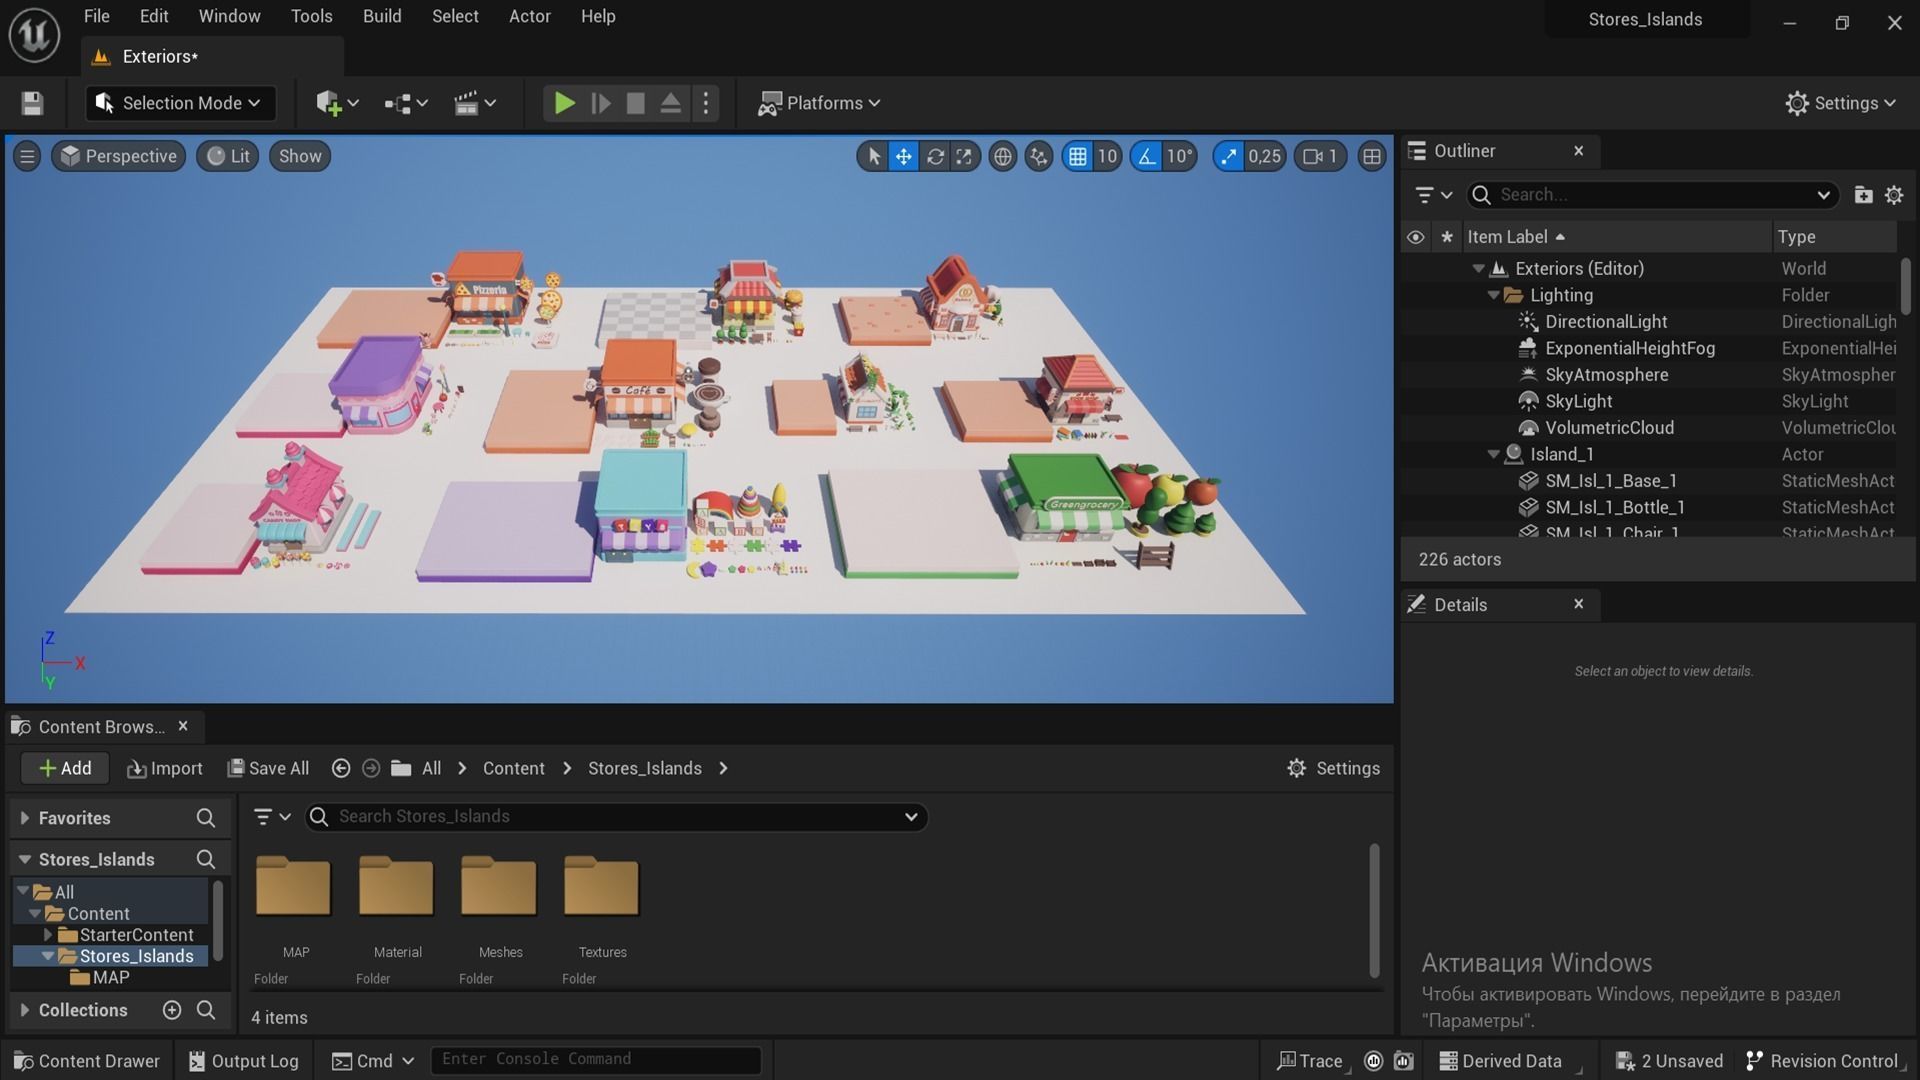
Task: Collapse the Island_1 actor in Outliner
Action: click(1493, 454)
